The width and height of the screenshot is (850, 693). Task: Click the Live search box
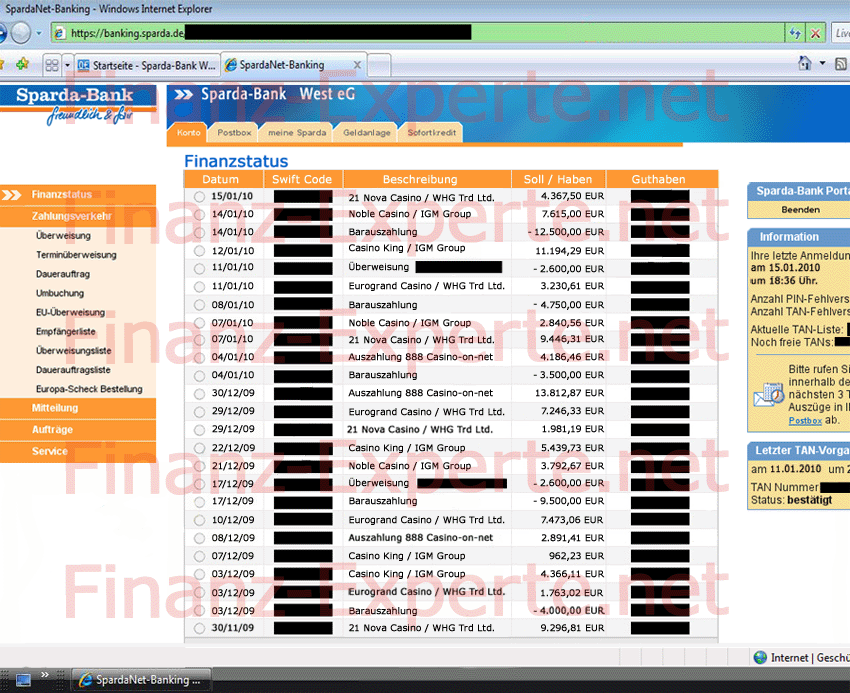(x=841, y=33)
